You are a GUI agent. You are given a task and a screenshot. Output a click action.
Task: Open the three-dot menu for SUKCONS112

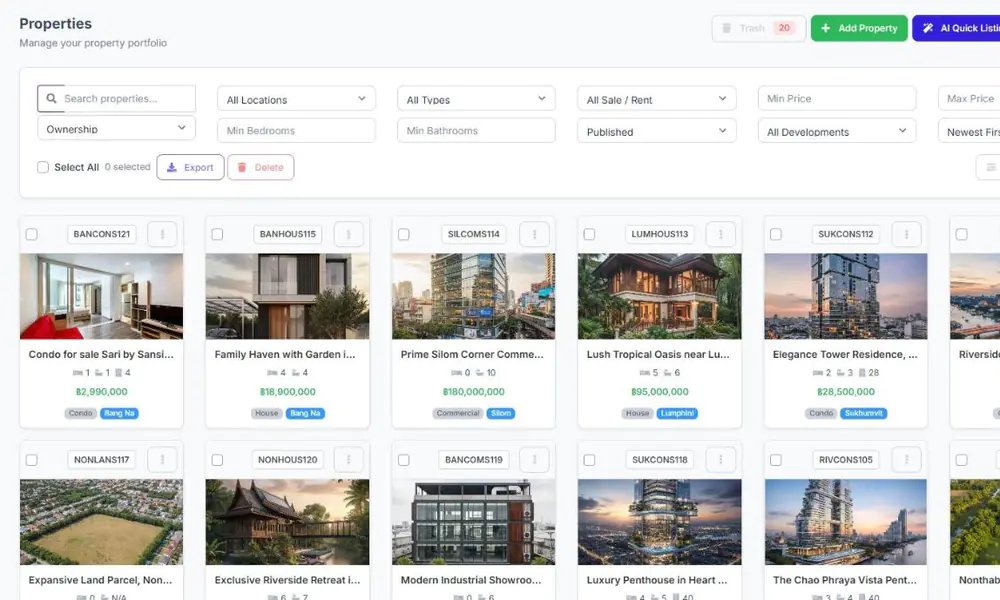(x=906, y=234)
